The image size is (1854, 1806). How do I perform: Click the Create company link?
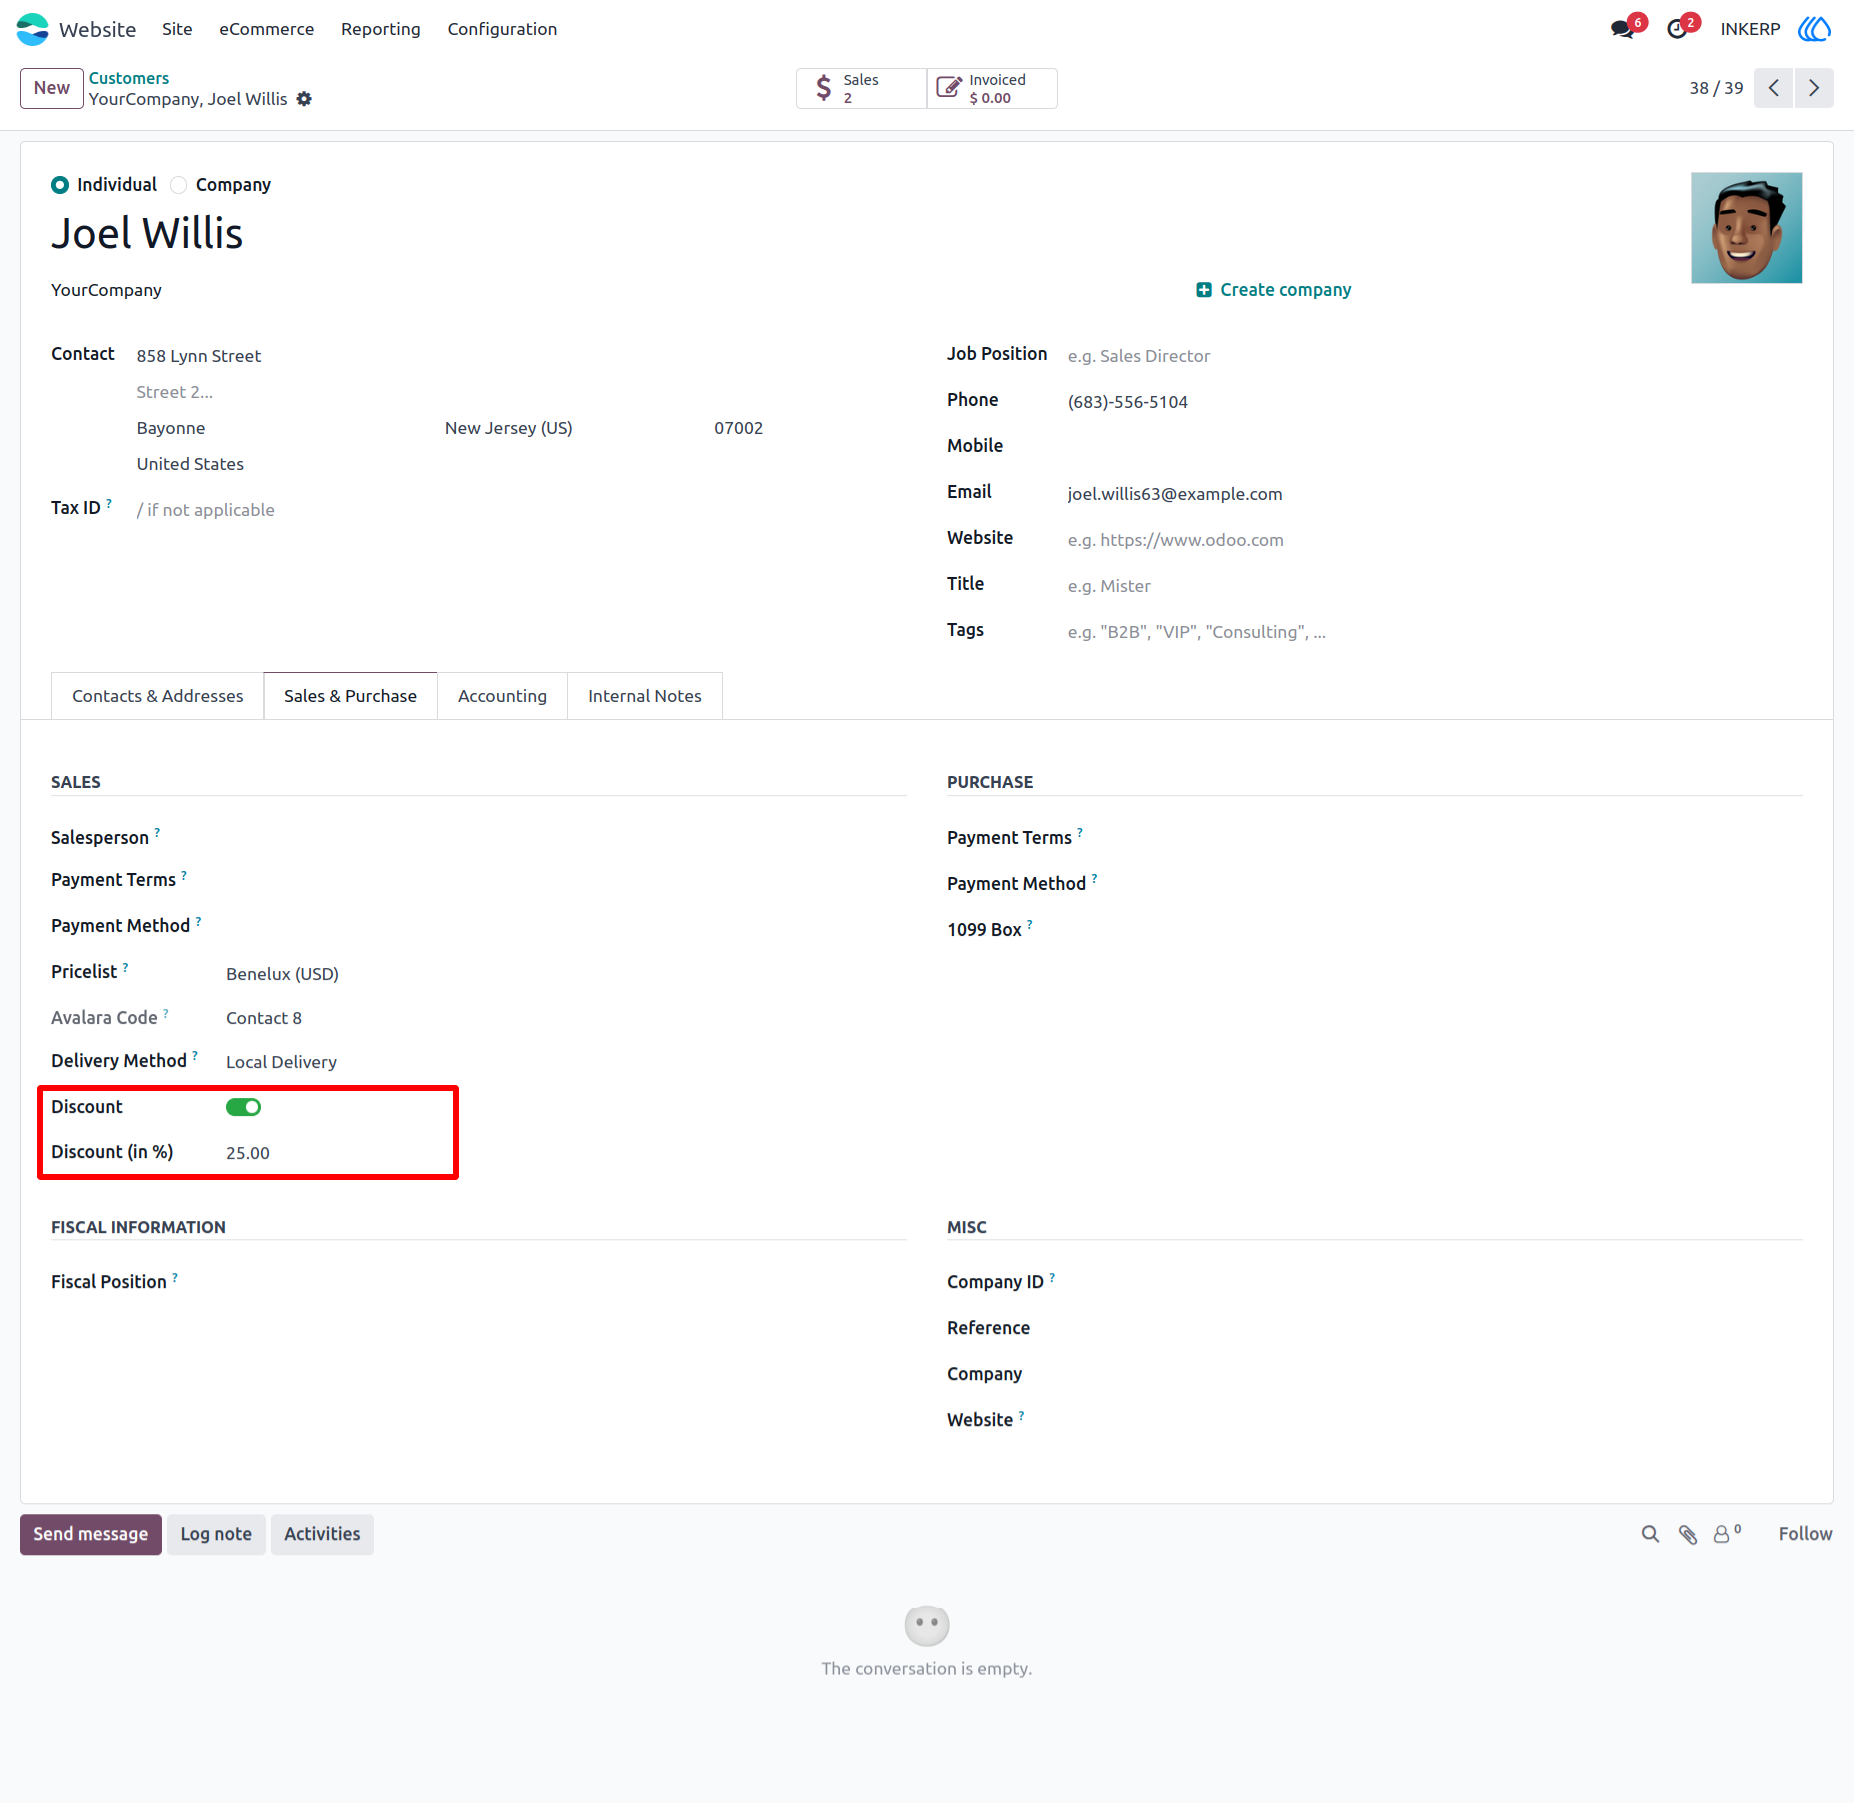[1274, 290]
